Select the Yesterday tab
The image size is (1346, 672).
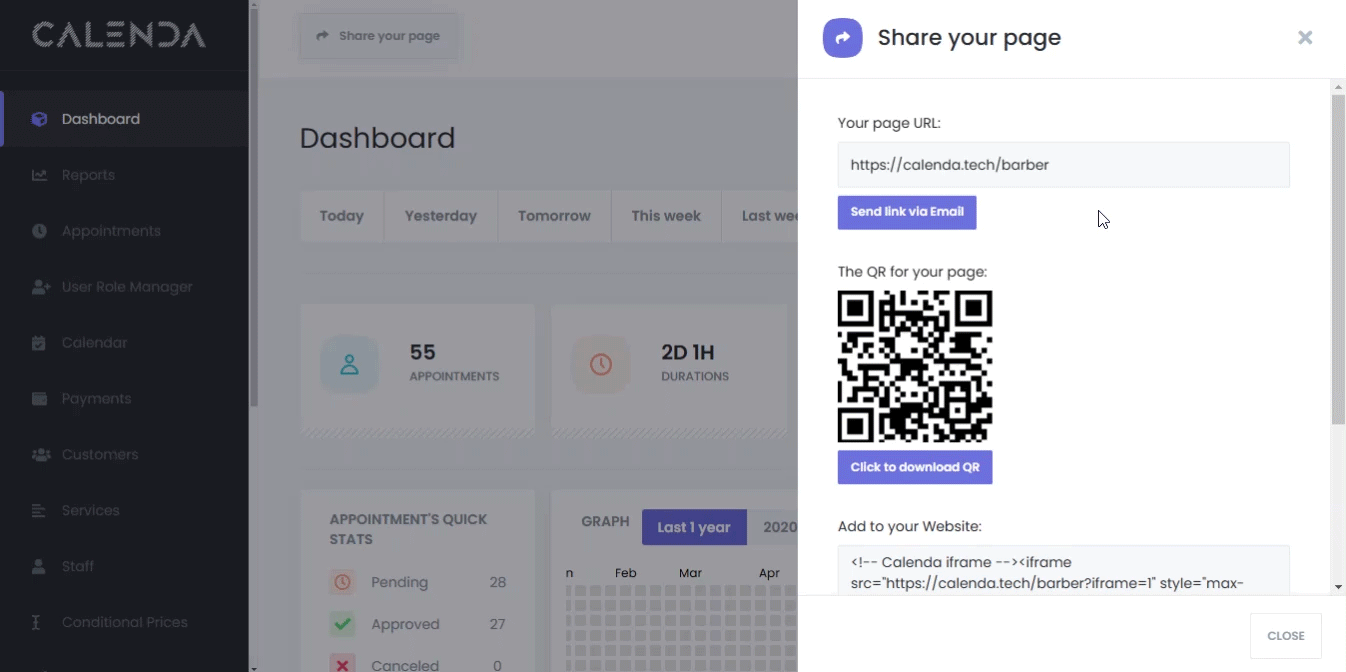440,216
